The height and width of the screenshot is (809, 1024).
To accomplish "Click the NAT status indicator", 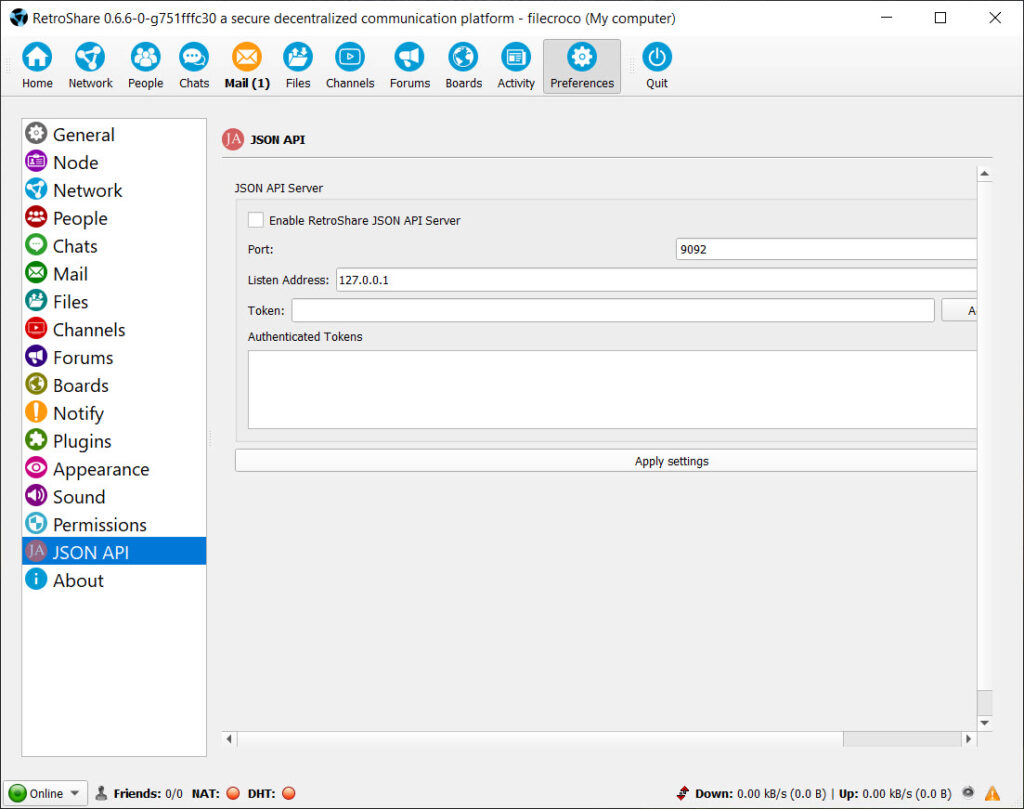I will [x=232, y=793].
